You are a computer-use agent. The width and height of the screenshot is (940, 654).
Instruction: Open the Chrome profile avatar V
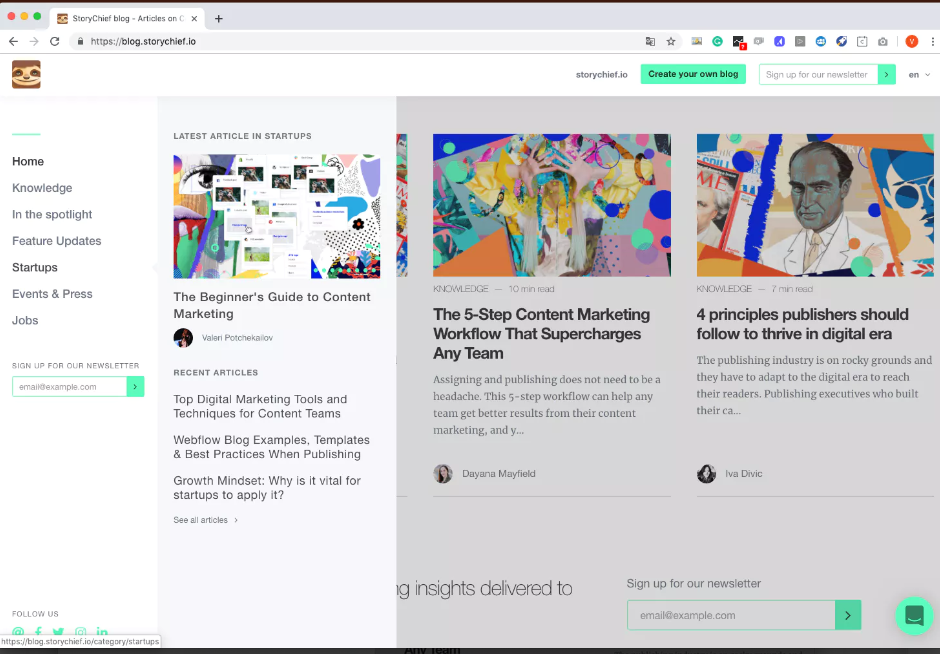pyautogui.click(x=912, y=41)
